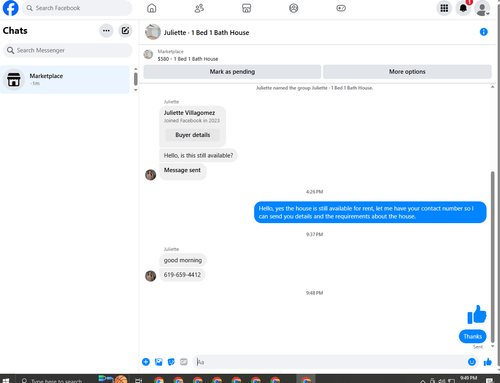Click the 'Thanks' sent message bubble
Viewport: 500px width, 383px height.
(x=473, y=336)
